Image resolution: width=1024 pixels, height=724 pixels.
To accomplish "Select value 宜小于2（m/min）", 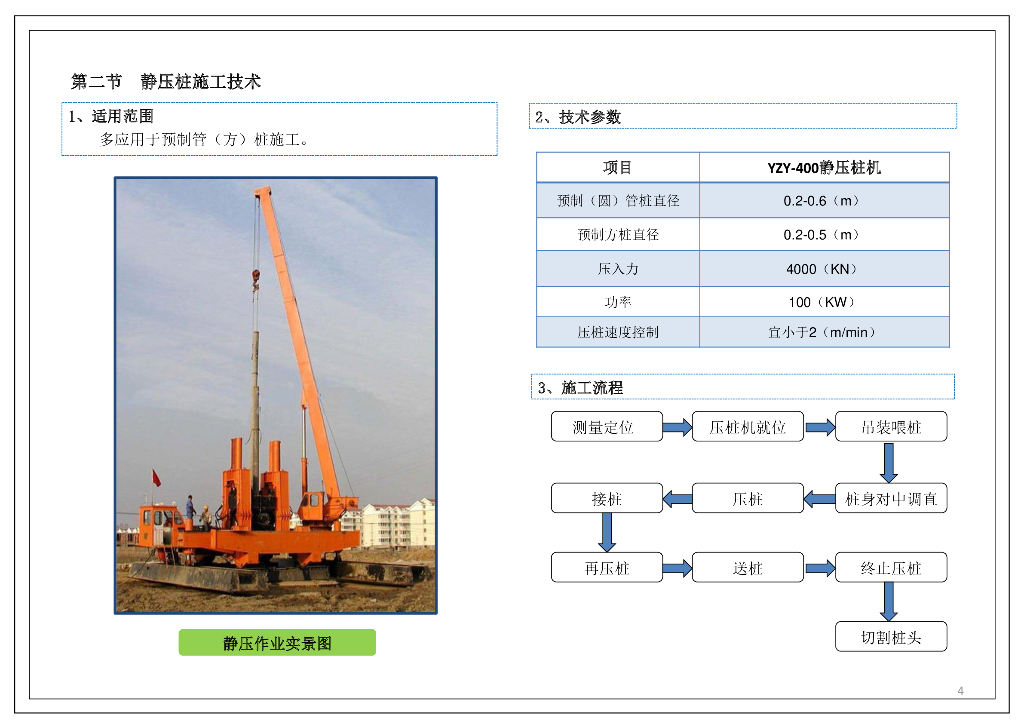I will point(824,332).
